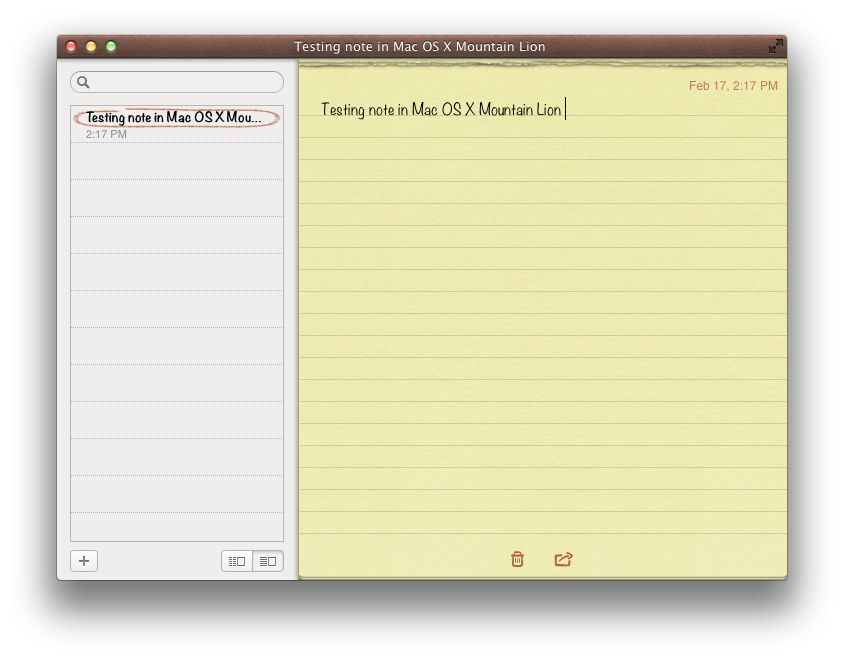Click the 2:17 PM timestamp in the note list
The image size is (844, 659).
click(107, 135)
